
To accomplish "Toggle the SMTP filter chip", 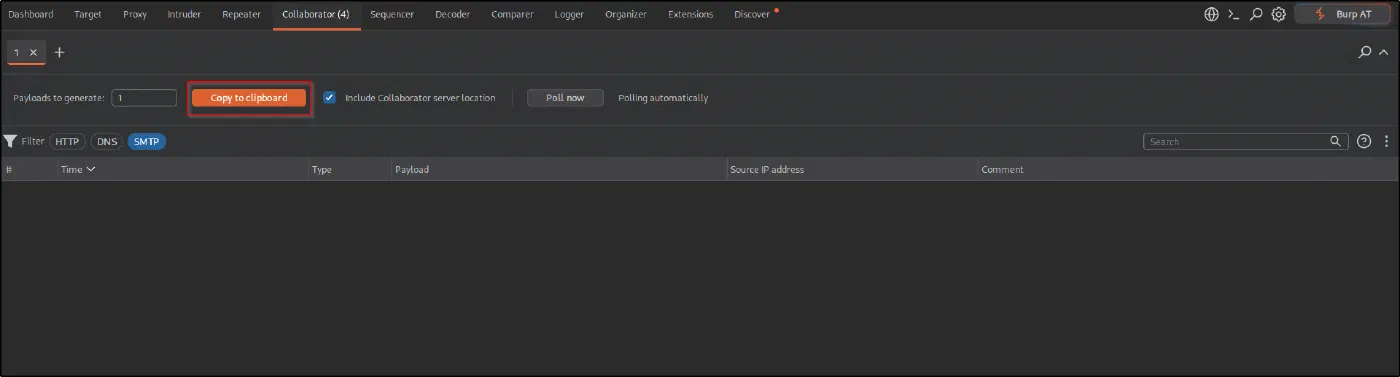I will (x=146, y=141).
